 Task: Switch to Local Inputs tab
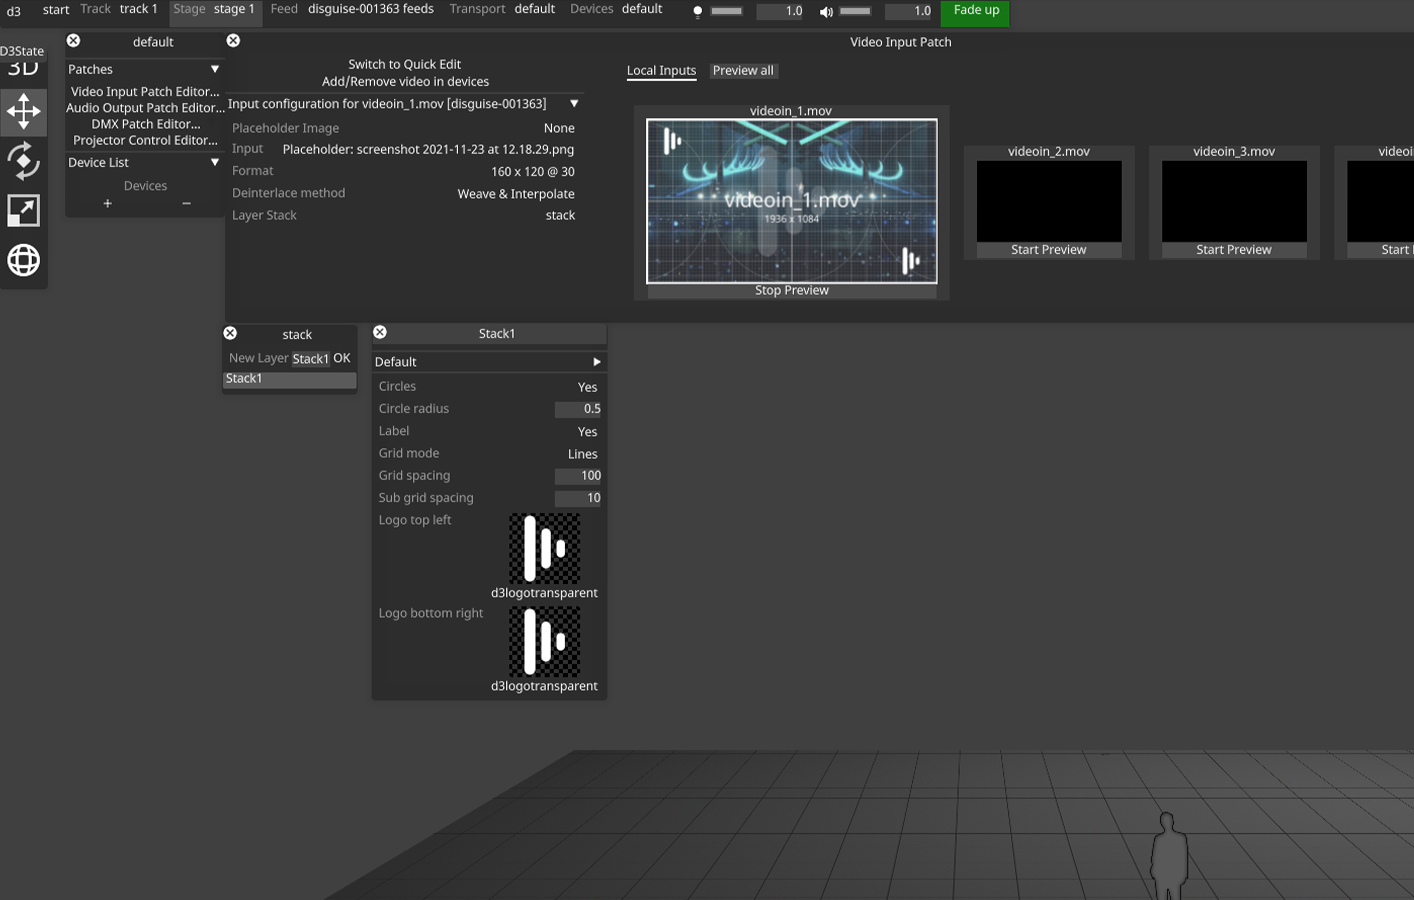(661, 71)
